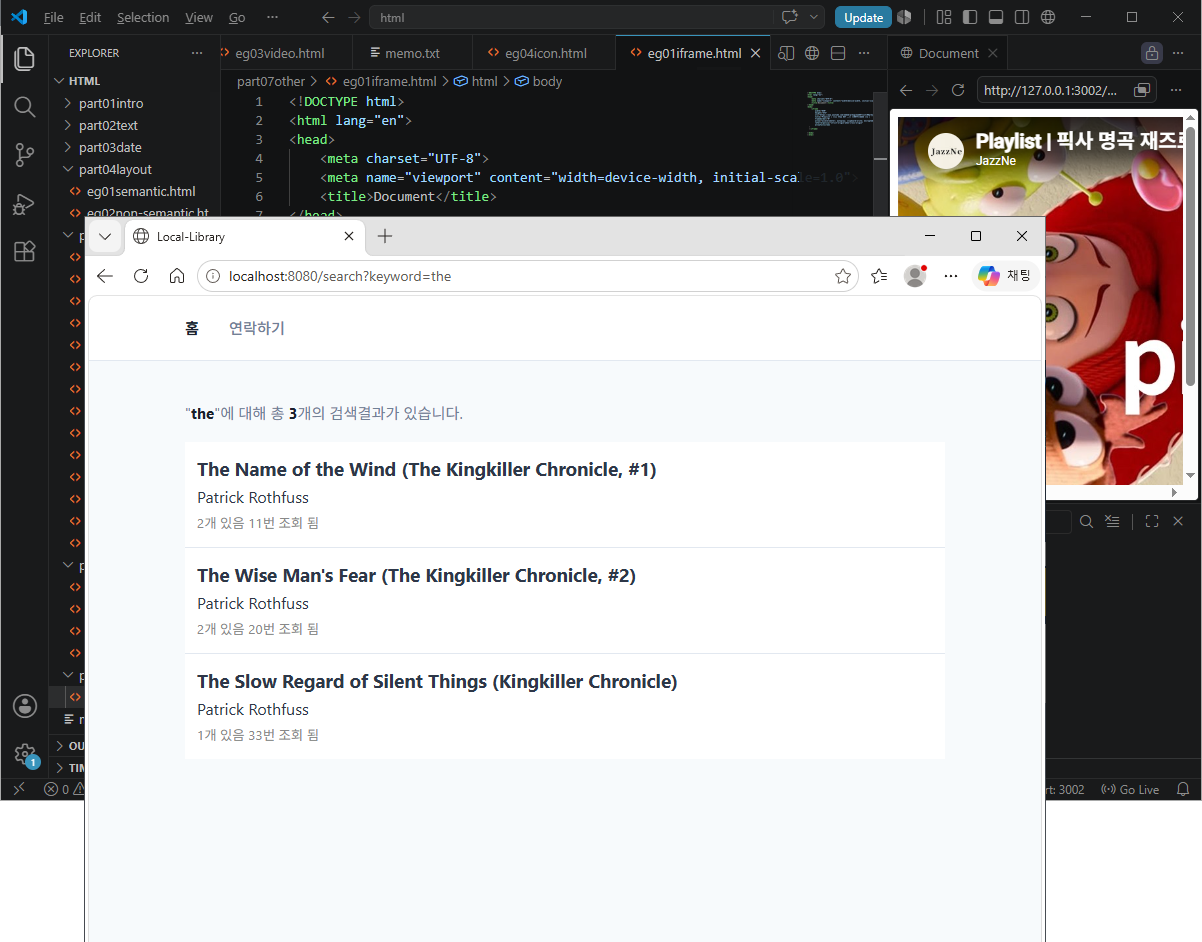The width and height of the screenshot is (1202, 942).
Task: Toggle maximize of the VS Code panel
Action: (x=1152, y=521)
